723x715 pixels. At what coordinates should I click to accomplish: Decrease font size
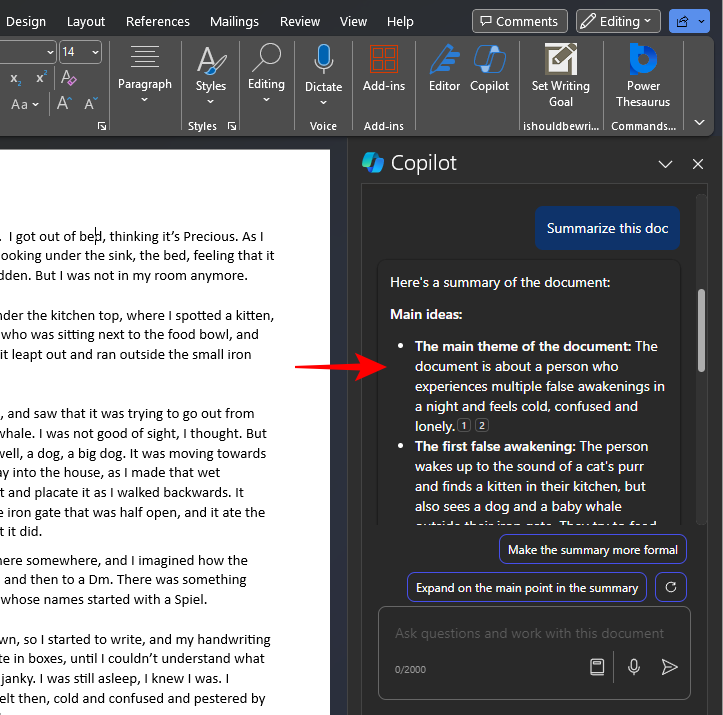click(91, 103)
